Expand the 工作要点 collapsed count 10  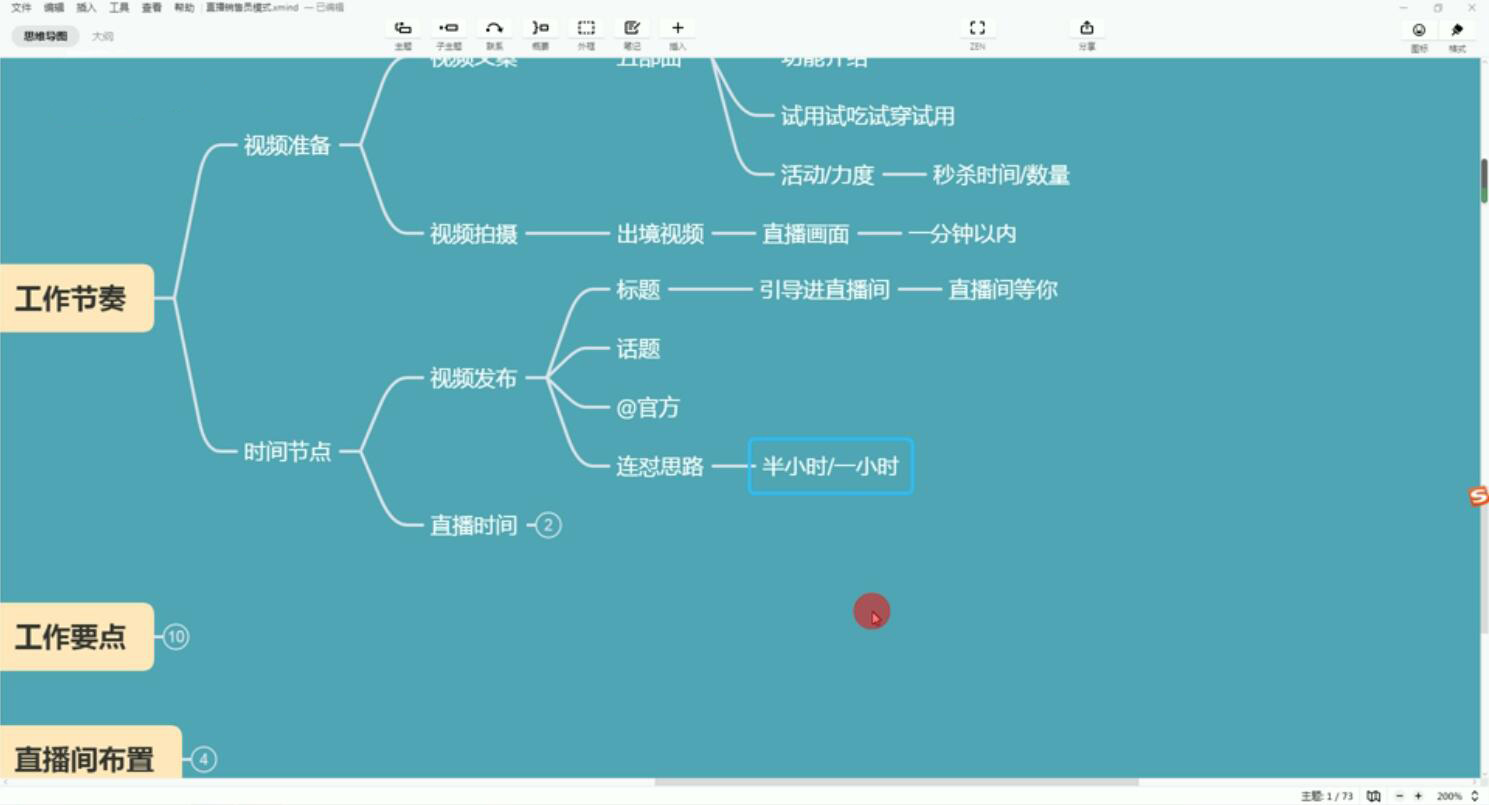[176, 637]
